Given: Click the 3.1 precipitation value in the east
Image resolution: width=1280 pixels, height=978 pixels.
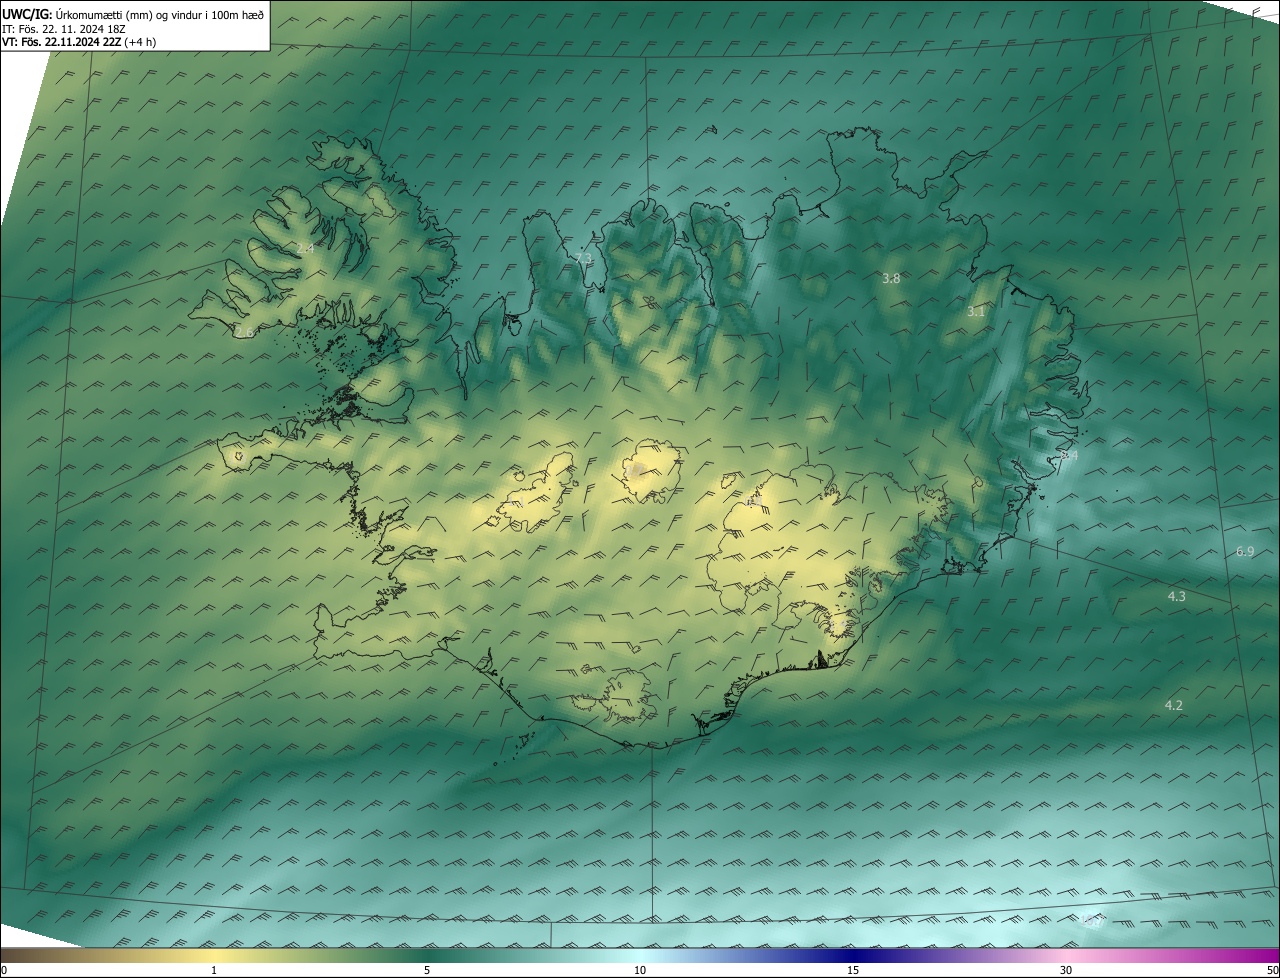Looking at the screenshot, I should [x=976, y=312].
